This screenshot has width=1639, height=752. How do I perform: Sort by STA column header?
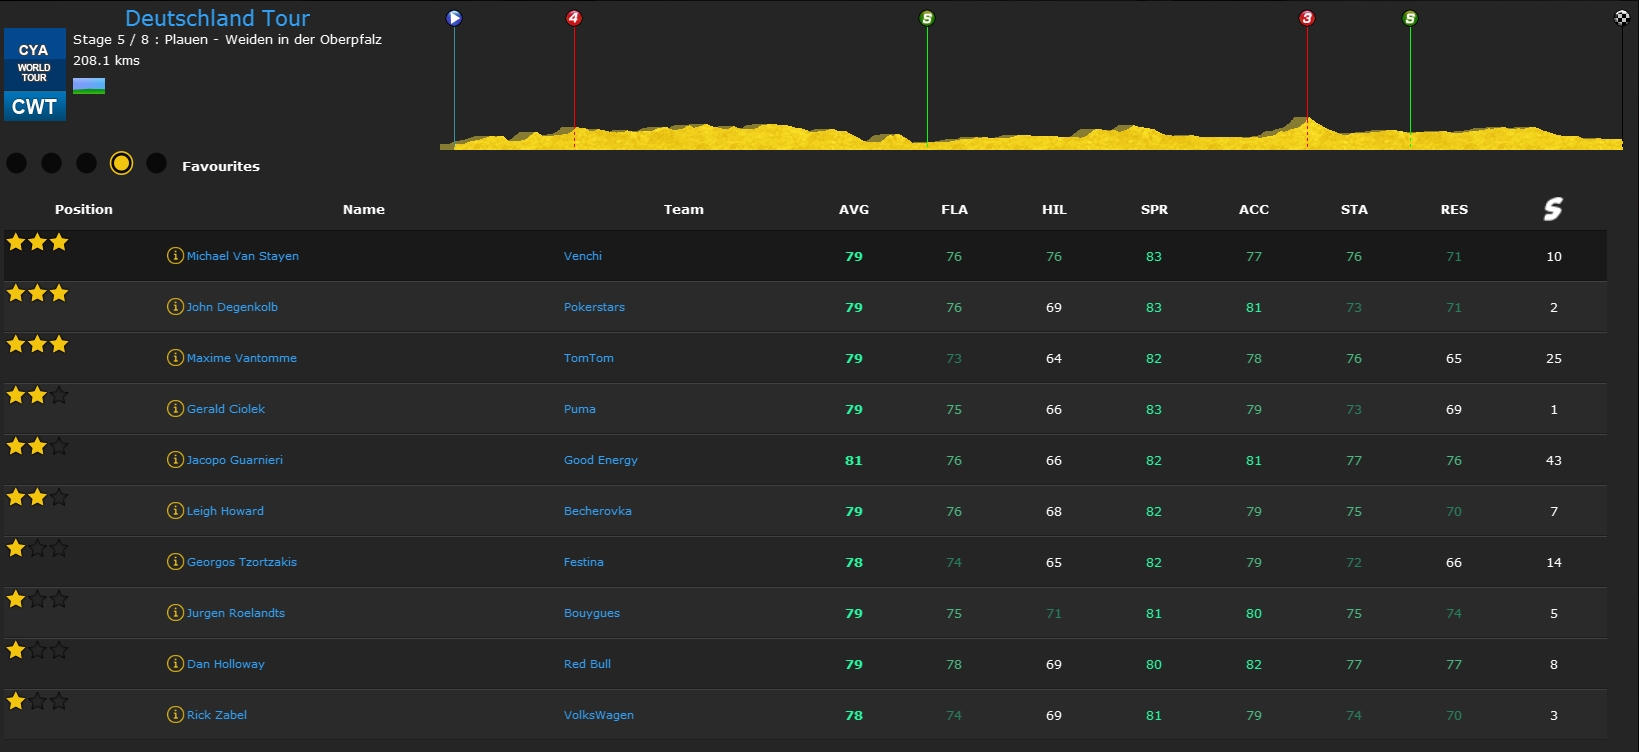tap(1354, 209)
